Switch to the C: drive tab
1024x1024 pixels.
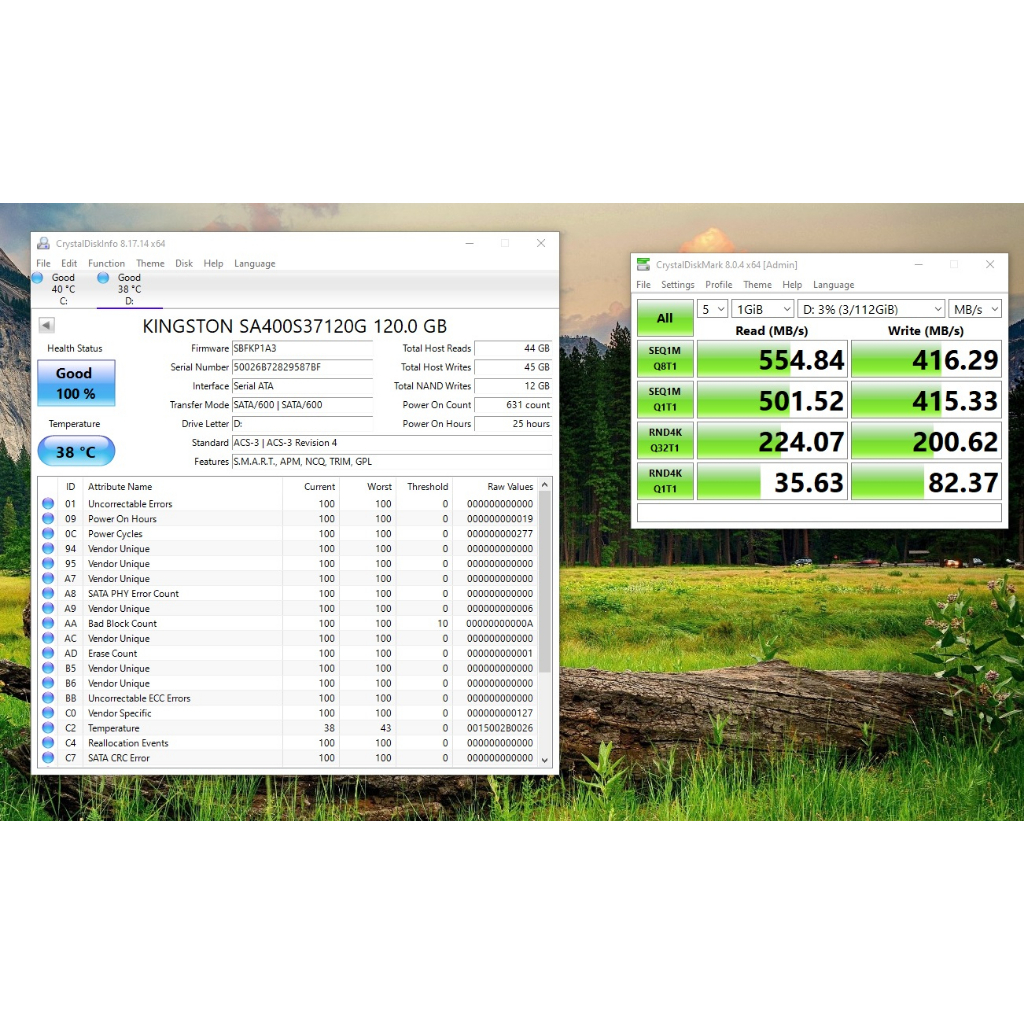coord(60,283)
